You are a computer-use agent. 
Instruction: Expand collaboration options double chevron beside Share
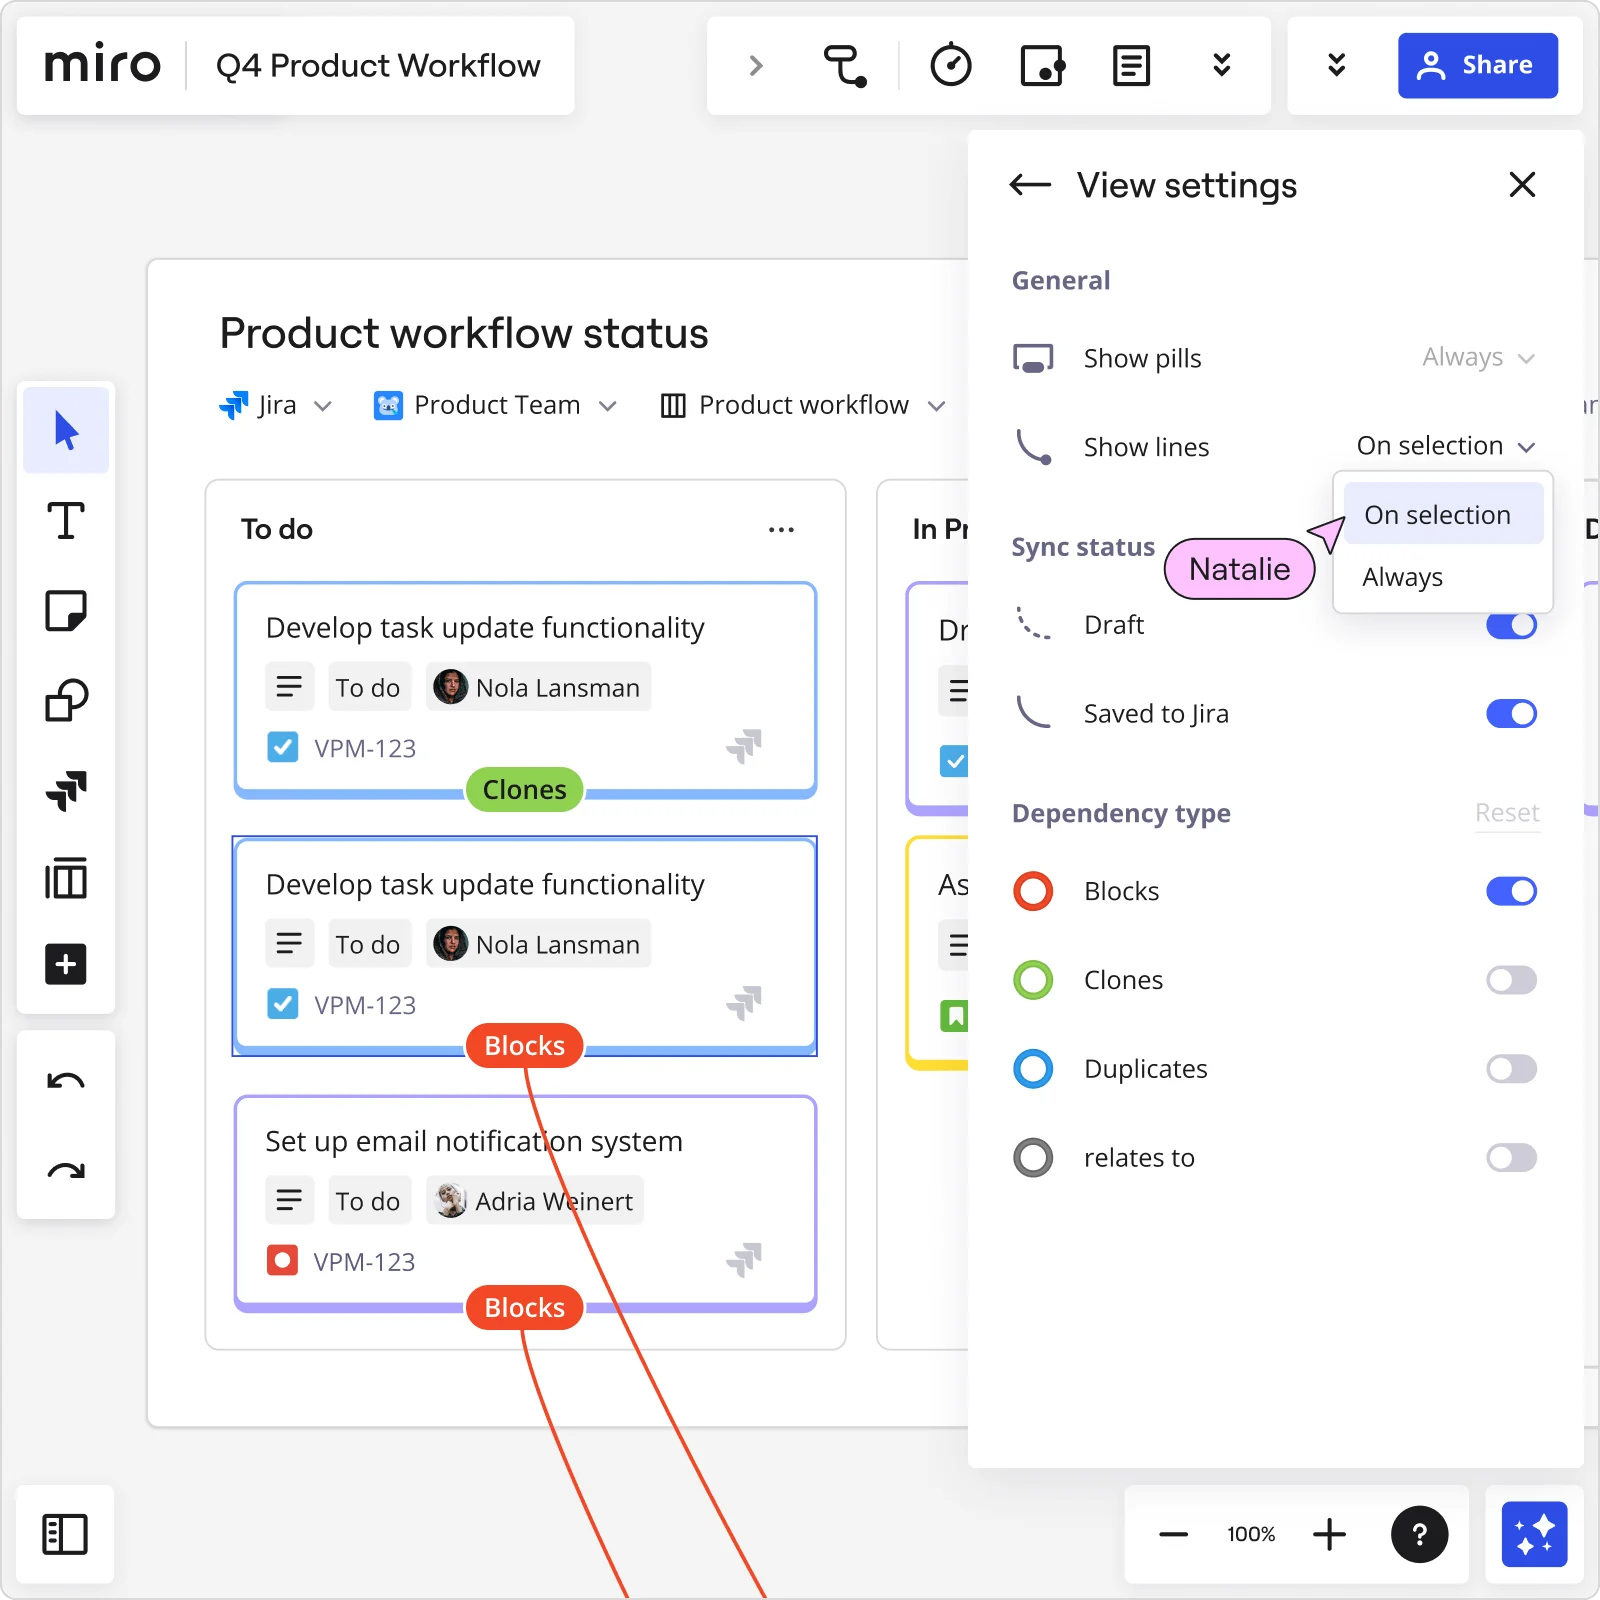click(x=1336, y=66)
